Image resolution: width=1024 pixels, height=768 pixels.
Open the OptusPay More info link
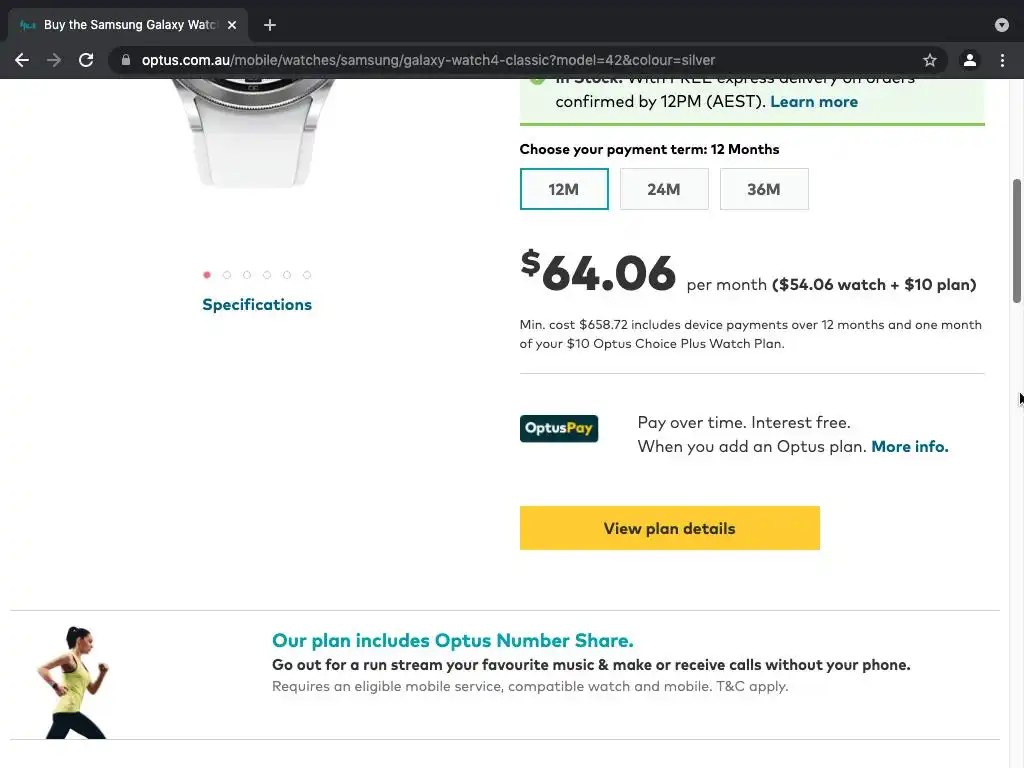point(910,447)
